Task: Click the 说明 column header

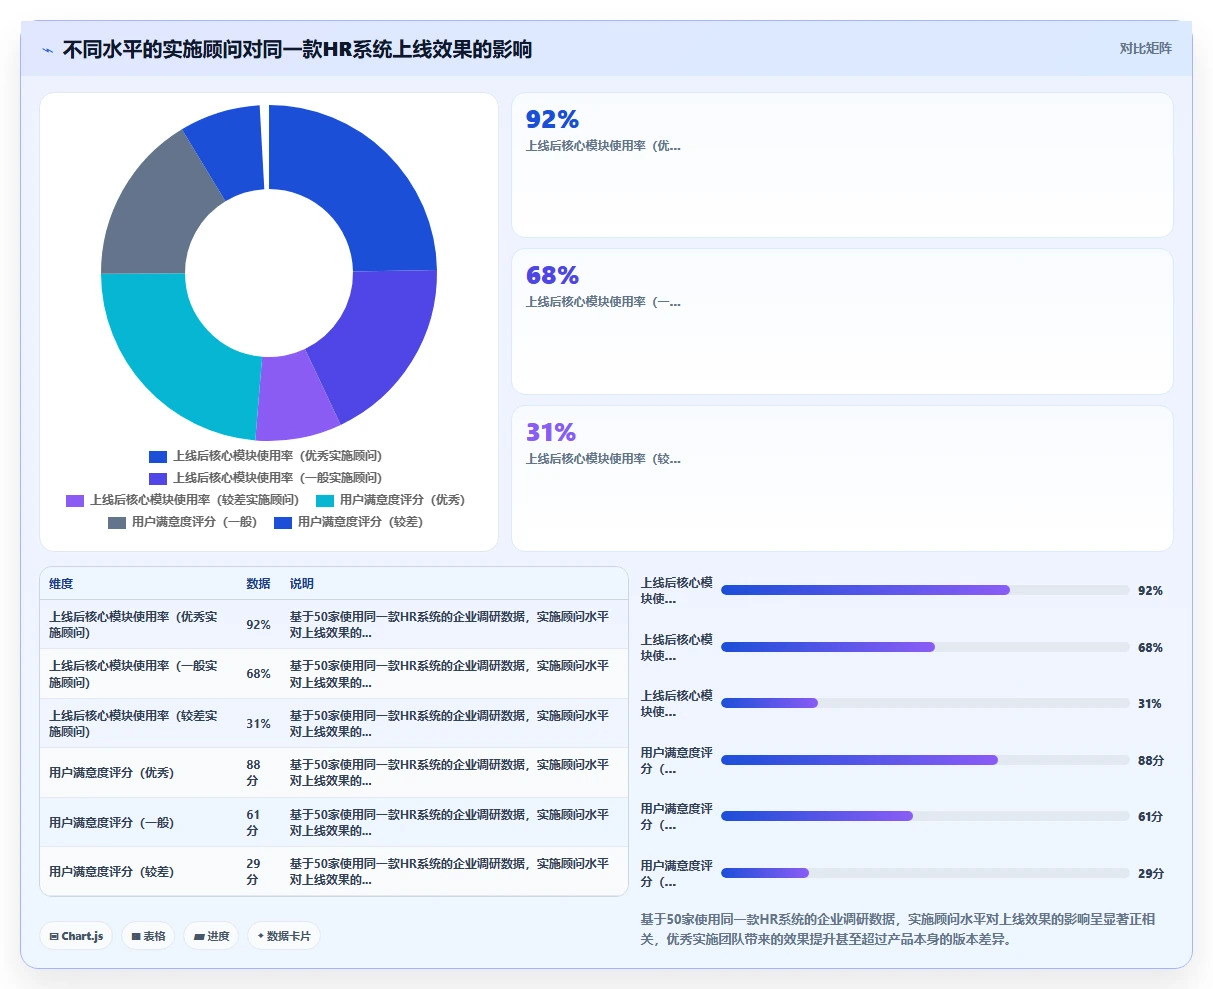Action: (301, 584)
